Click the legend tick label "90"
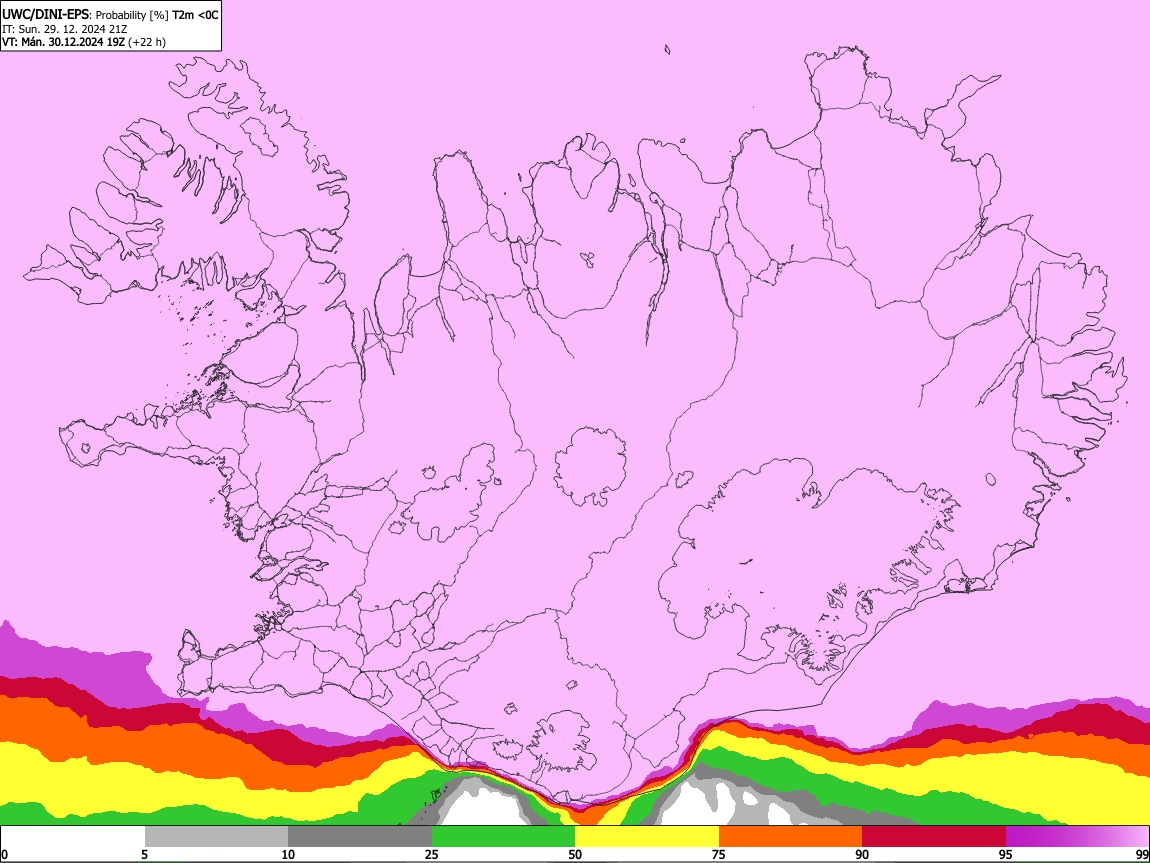Screen dimensions: 1150x863 (x=862, y=855)
